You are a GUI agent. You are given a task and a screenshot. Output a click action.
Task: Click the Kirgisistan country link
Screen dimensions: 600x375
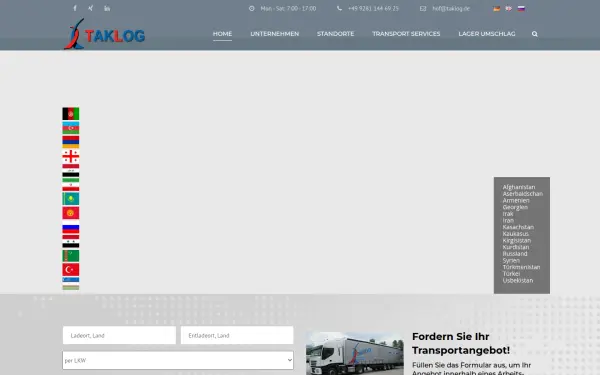pyautogui.click(x=517, y=240)
